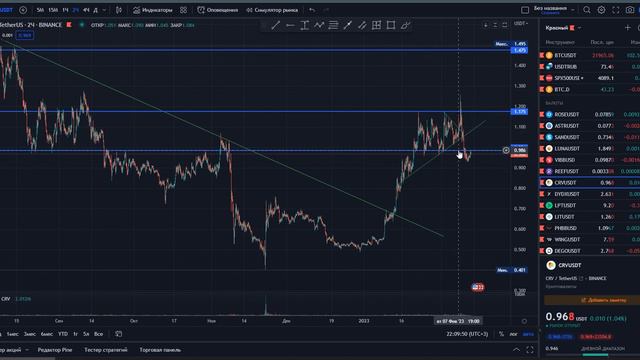Take a chart snapshot with camera icon
Screen dimensions: 640x360
click(x=630, y=10)
